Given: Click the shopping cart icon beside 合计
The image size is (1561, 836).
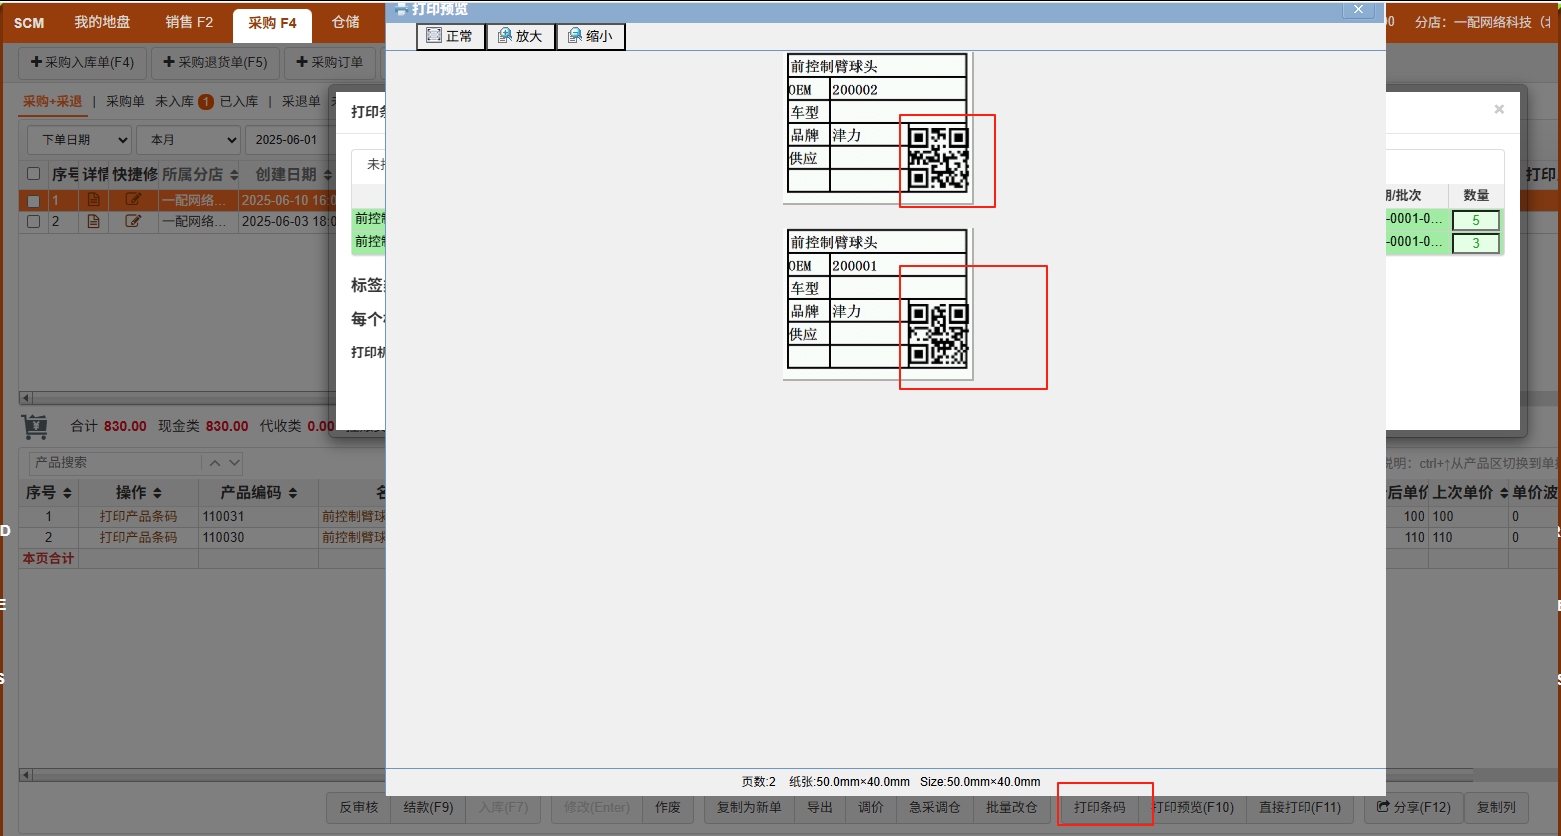Looking at the screenshot, I should [x=35, y=426].
